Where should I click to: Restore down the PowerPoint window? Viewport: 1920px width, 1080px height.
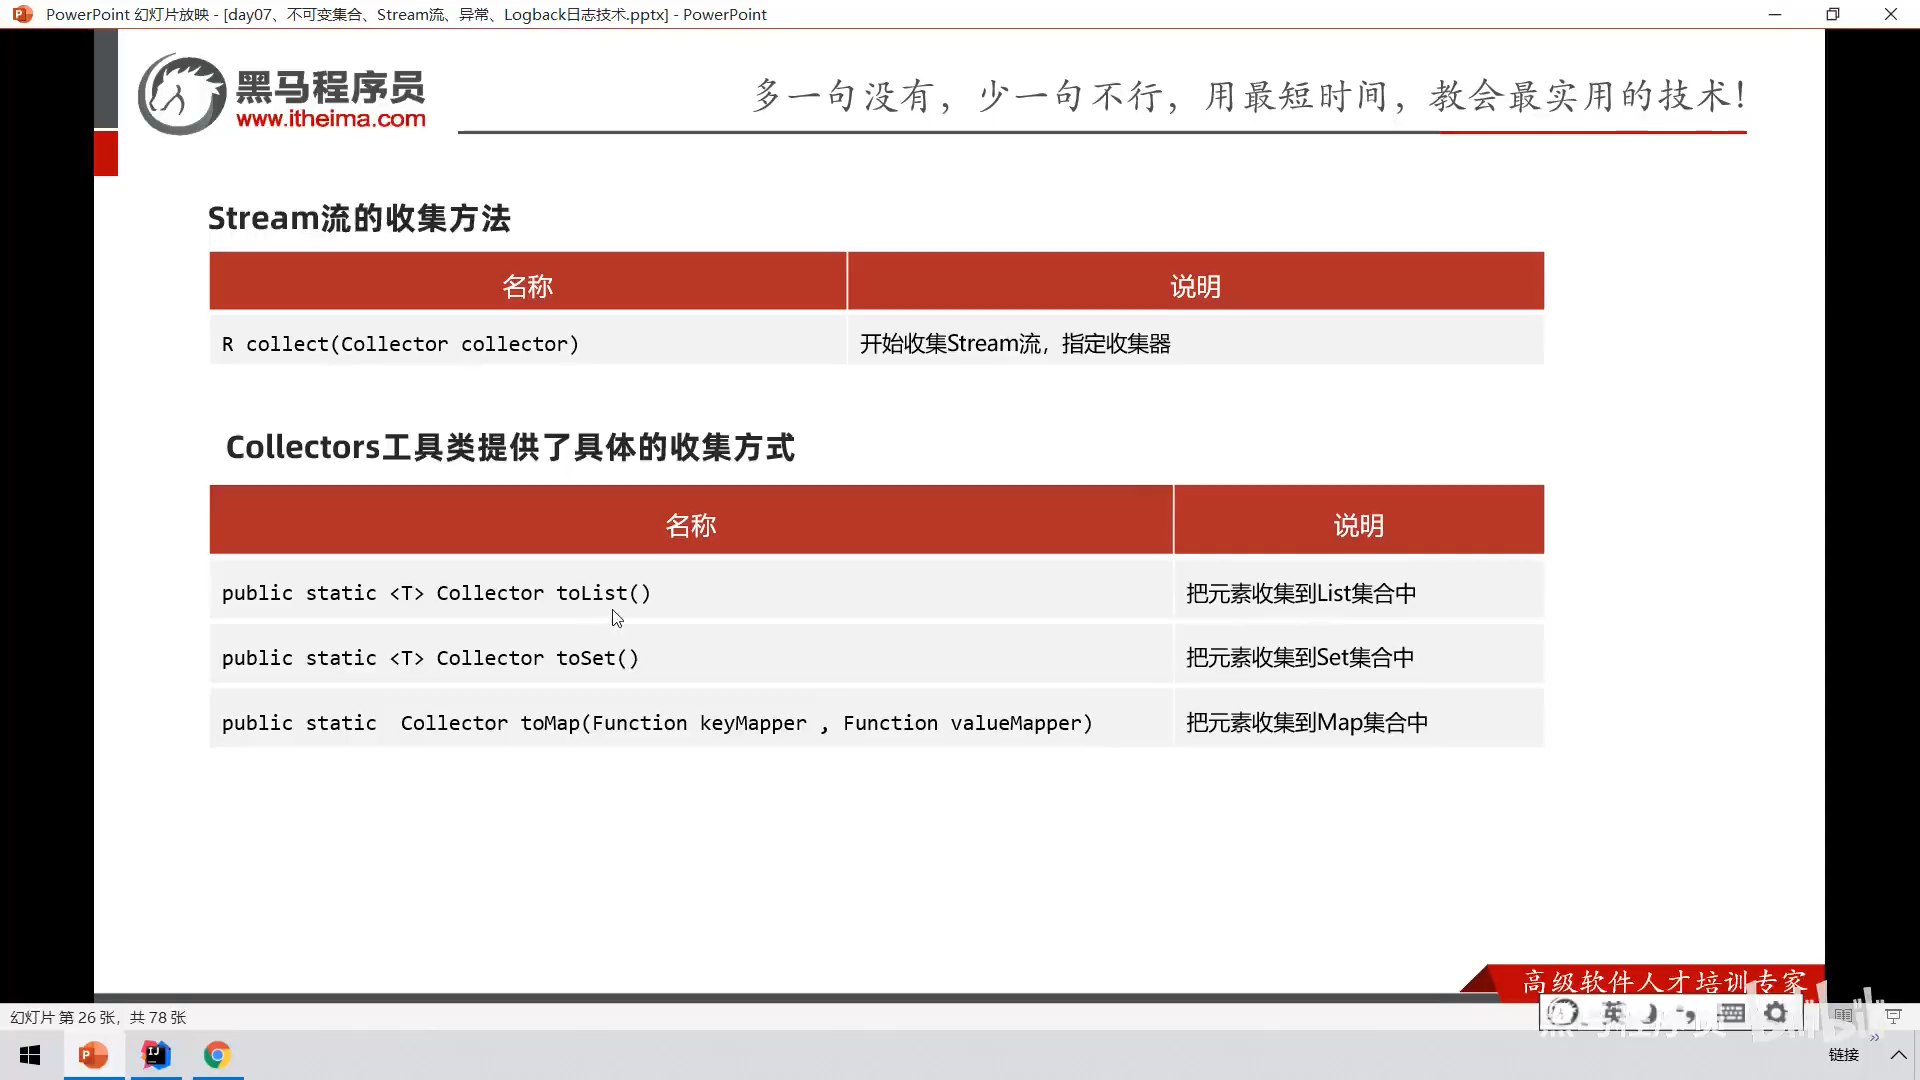tap(1832, 14)
